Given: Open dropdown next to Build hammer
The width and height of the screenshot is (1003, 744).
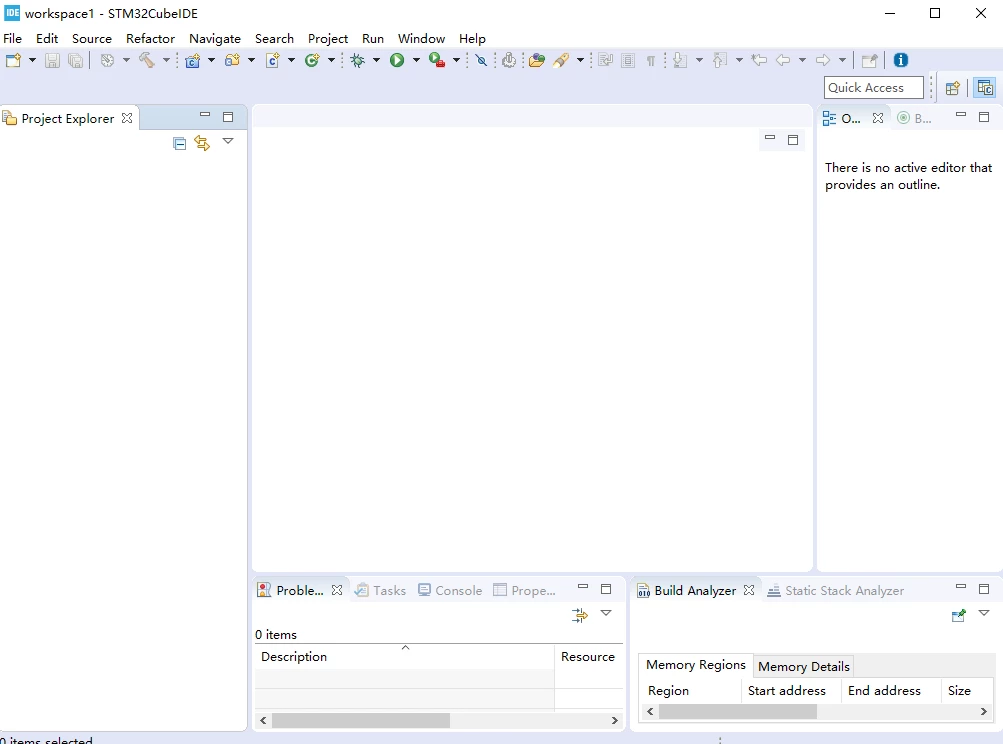Looking at the screenshot, I should [166, 60].
